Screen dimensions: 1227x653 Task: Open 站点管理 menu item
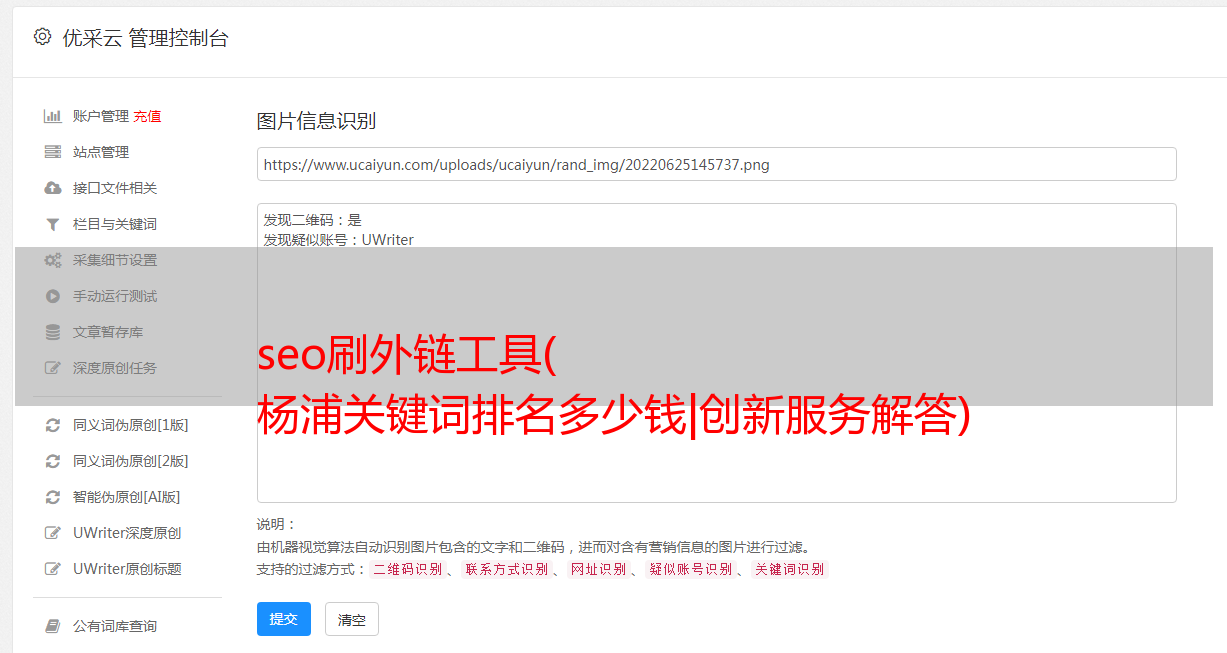[x=101, y=152]
